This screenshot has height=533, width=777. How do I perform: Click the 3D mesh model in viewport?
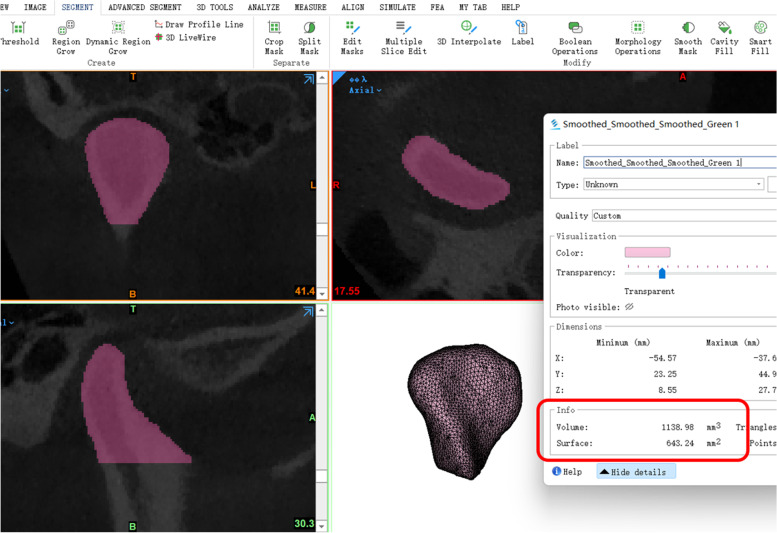click(x=464, y=411)
